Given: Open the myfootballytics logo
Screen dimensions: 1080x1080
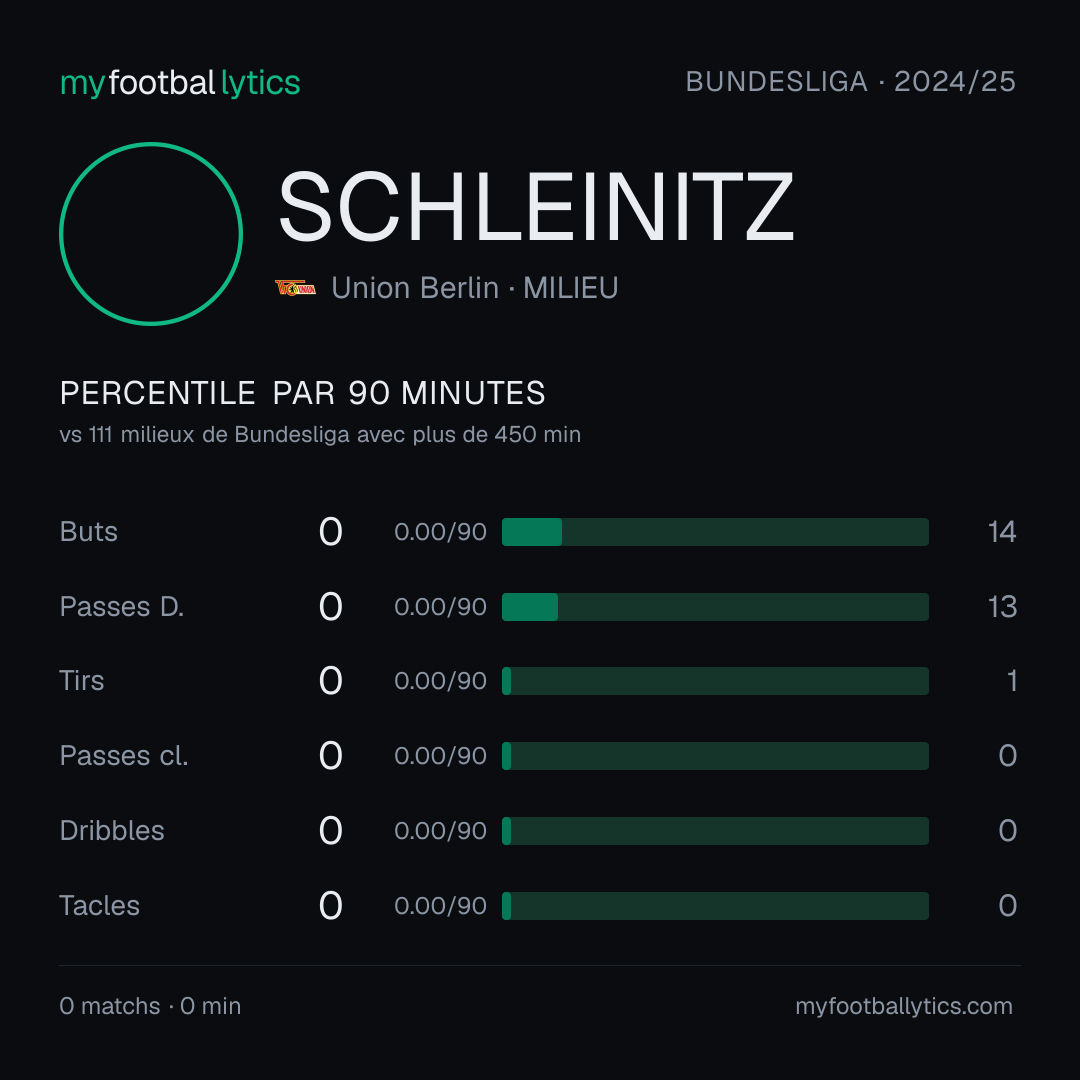Looking at the screenshot, I should pyautogui.click(x=180, y=83).
